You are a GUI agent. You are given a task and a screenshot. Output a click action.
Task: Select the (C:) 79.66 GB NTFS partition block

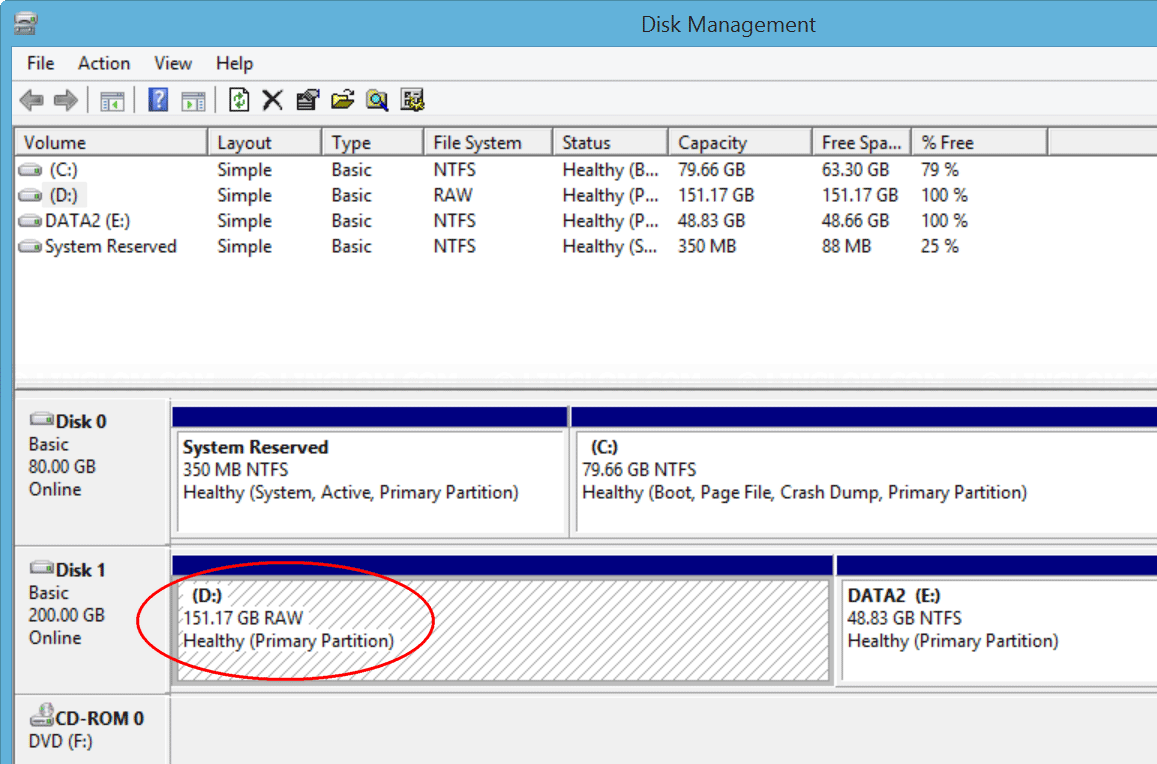click(860, 482)
